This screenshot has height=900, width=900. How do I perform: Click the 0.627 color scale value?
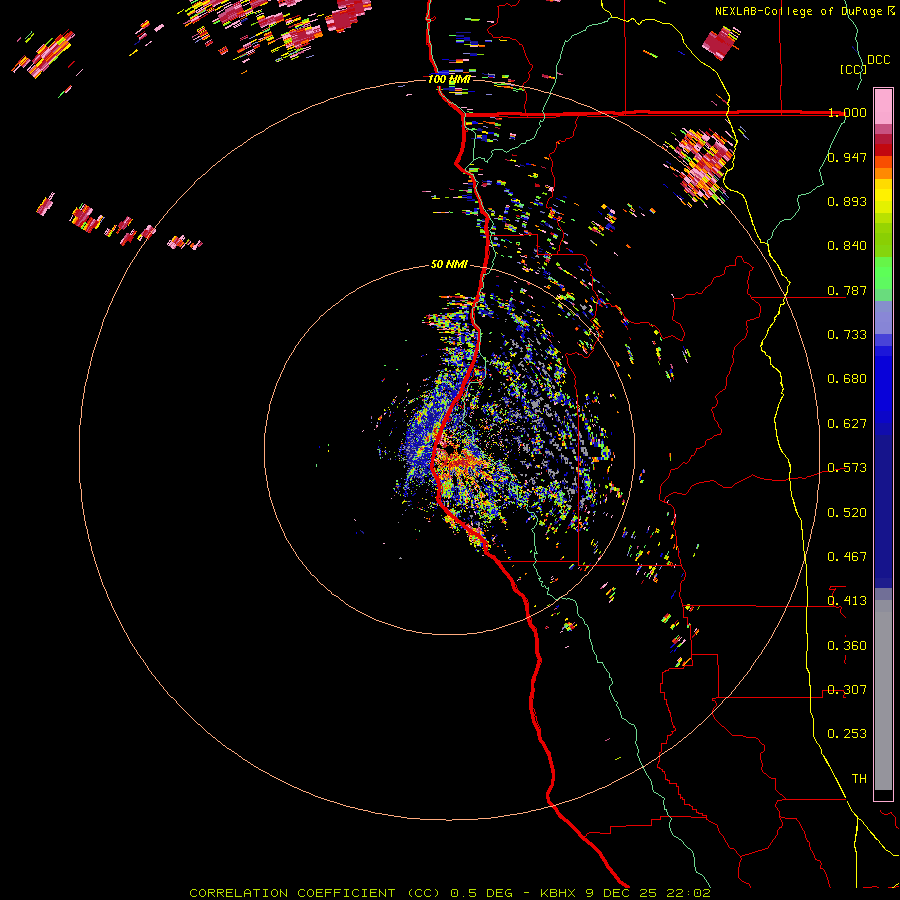847,424
